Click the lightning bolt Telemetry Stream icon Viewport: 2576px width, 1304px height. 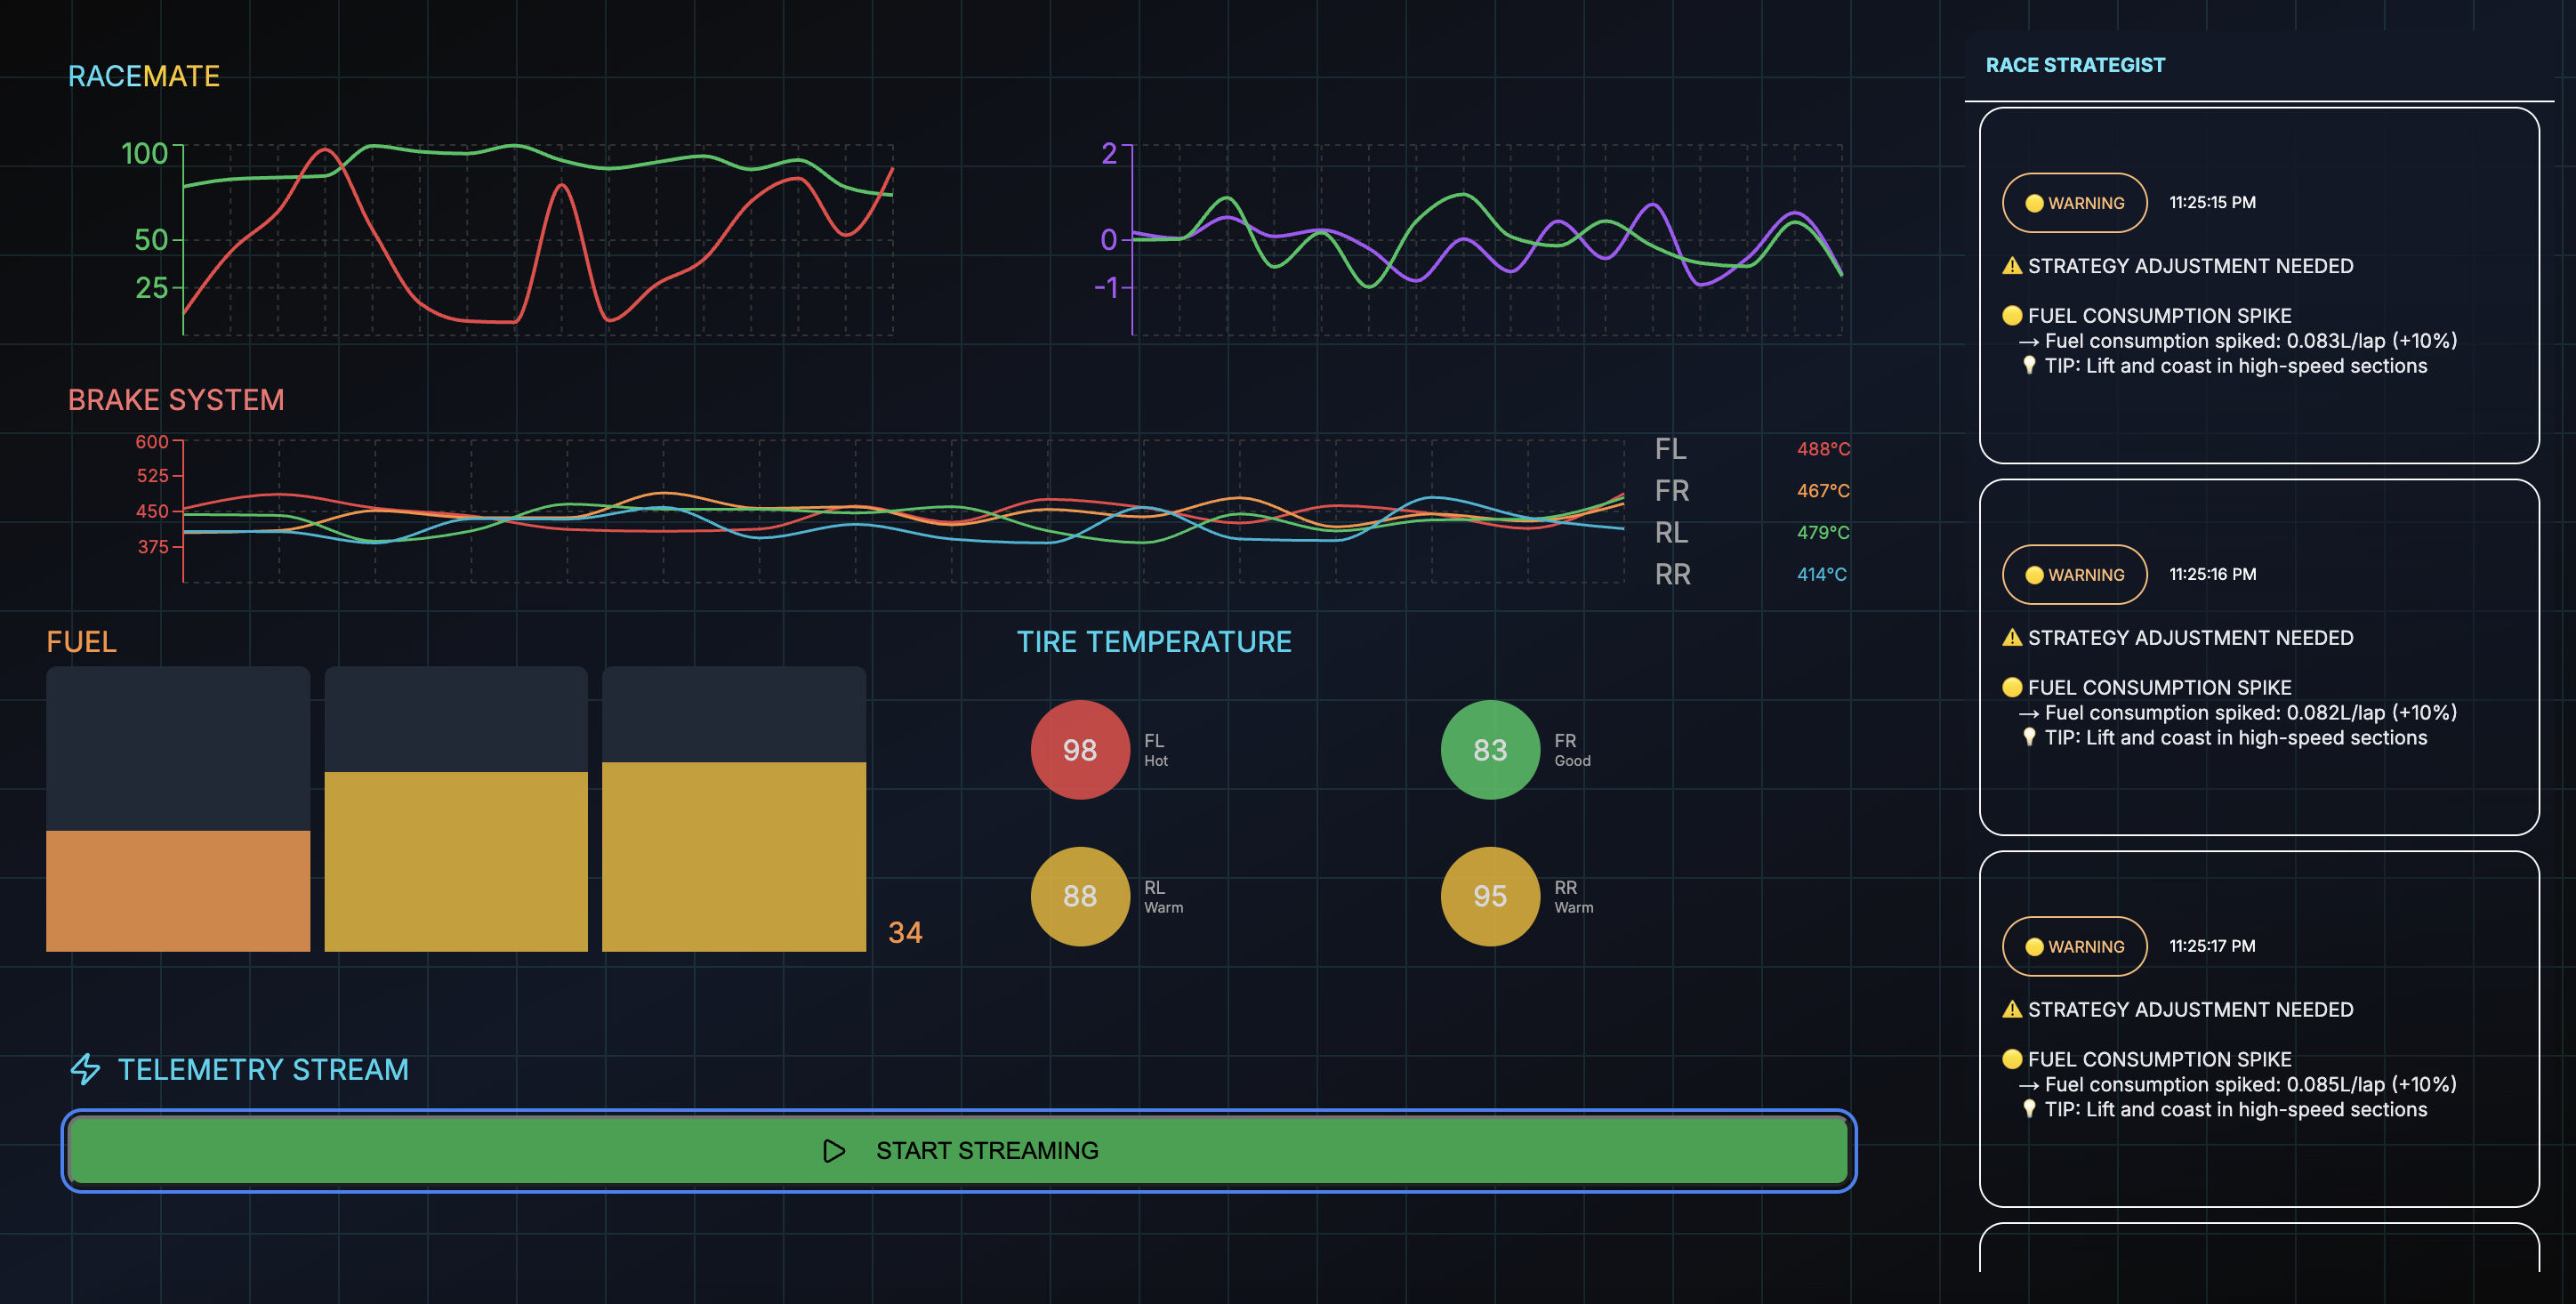(x=85, y=1069)
